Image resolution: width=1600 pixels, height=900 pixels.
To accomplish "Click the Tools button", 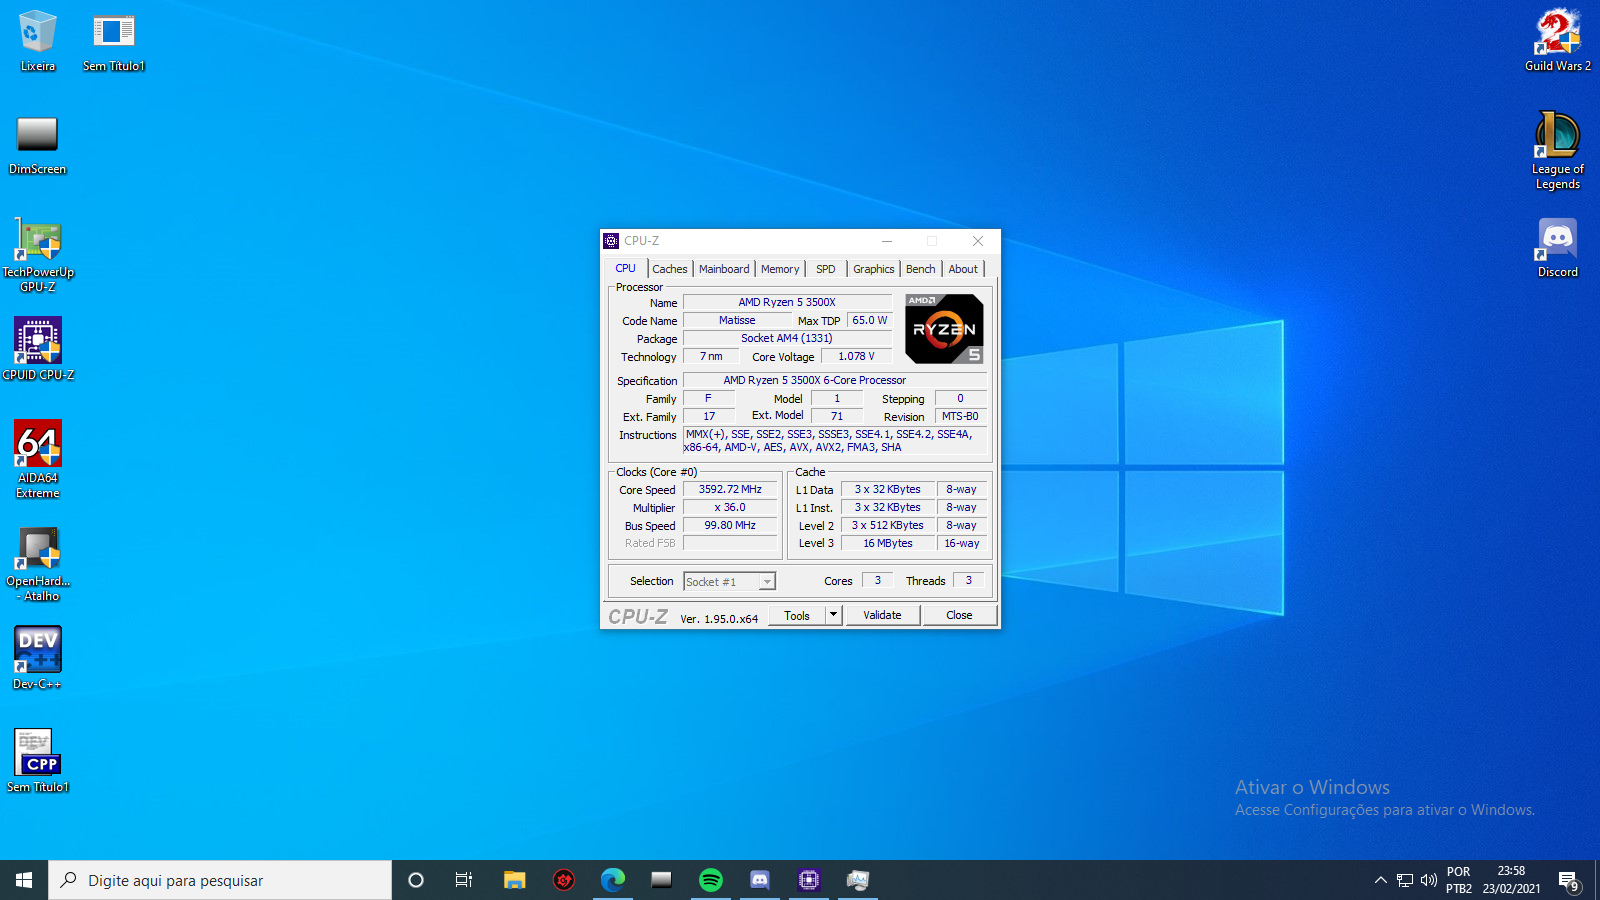I will (797, 615).
